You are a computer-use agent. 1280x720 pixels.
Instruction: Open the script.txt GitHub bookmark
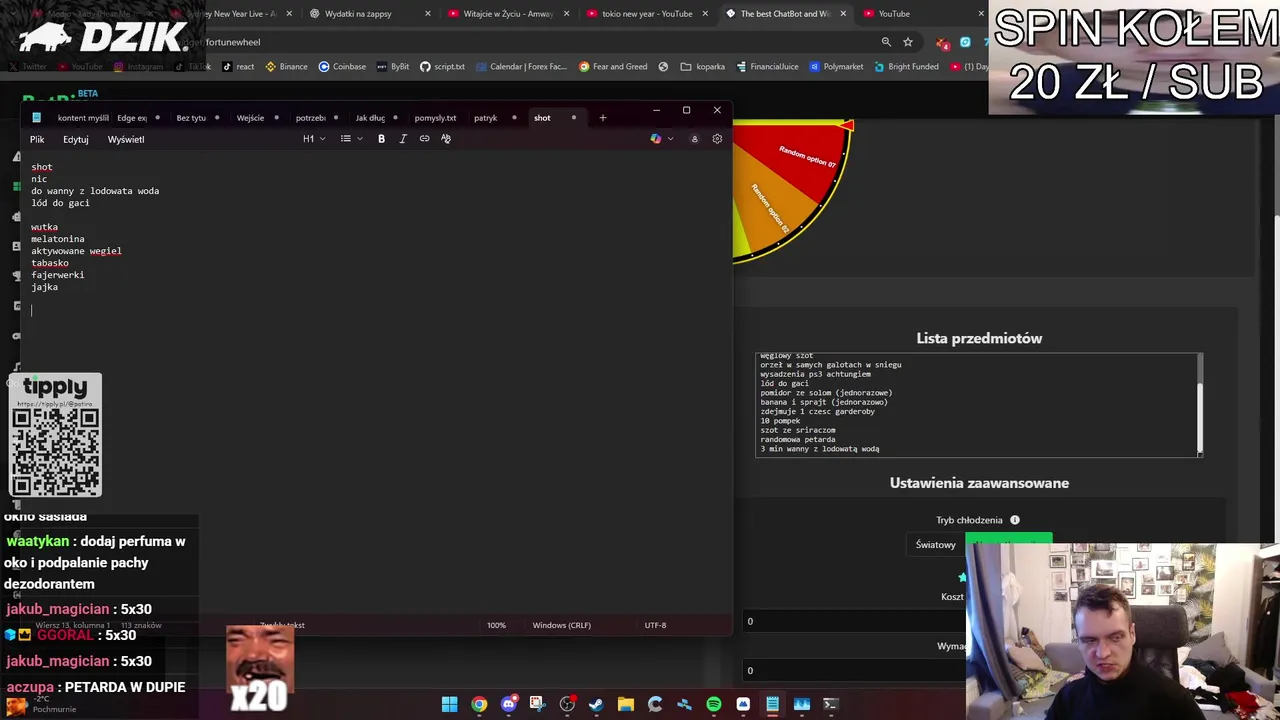click(442, 67)
